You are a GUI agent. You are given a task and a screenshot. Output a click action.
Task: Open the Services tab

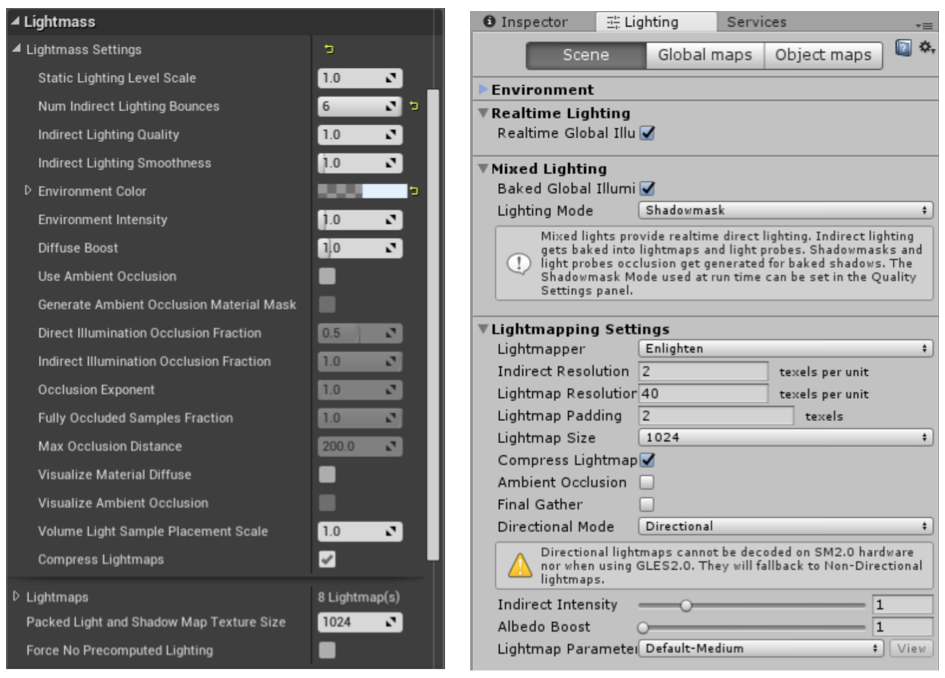pos(756,22)
